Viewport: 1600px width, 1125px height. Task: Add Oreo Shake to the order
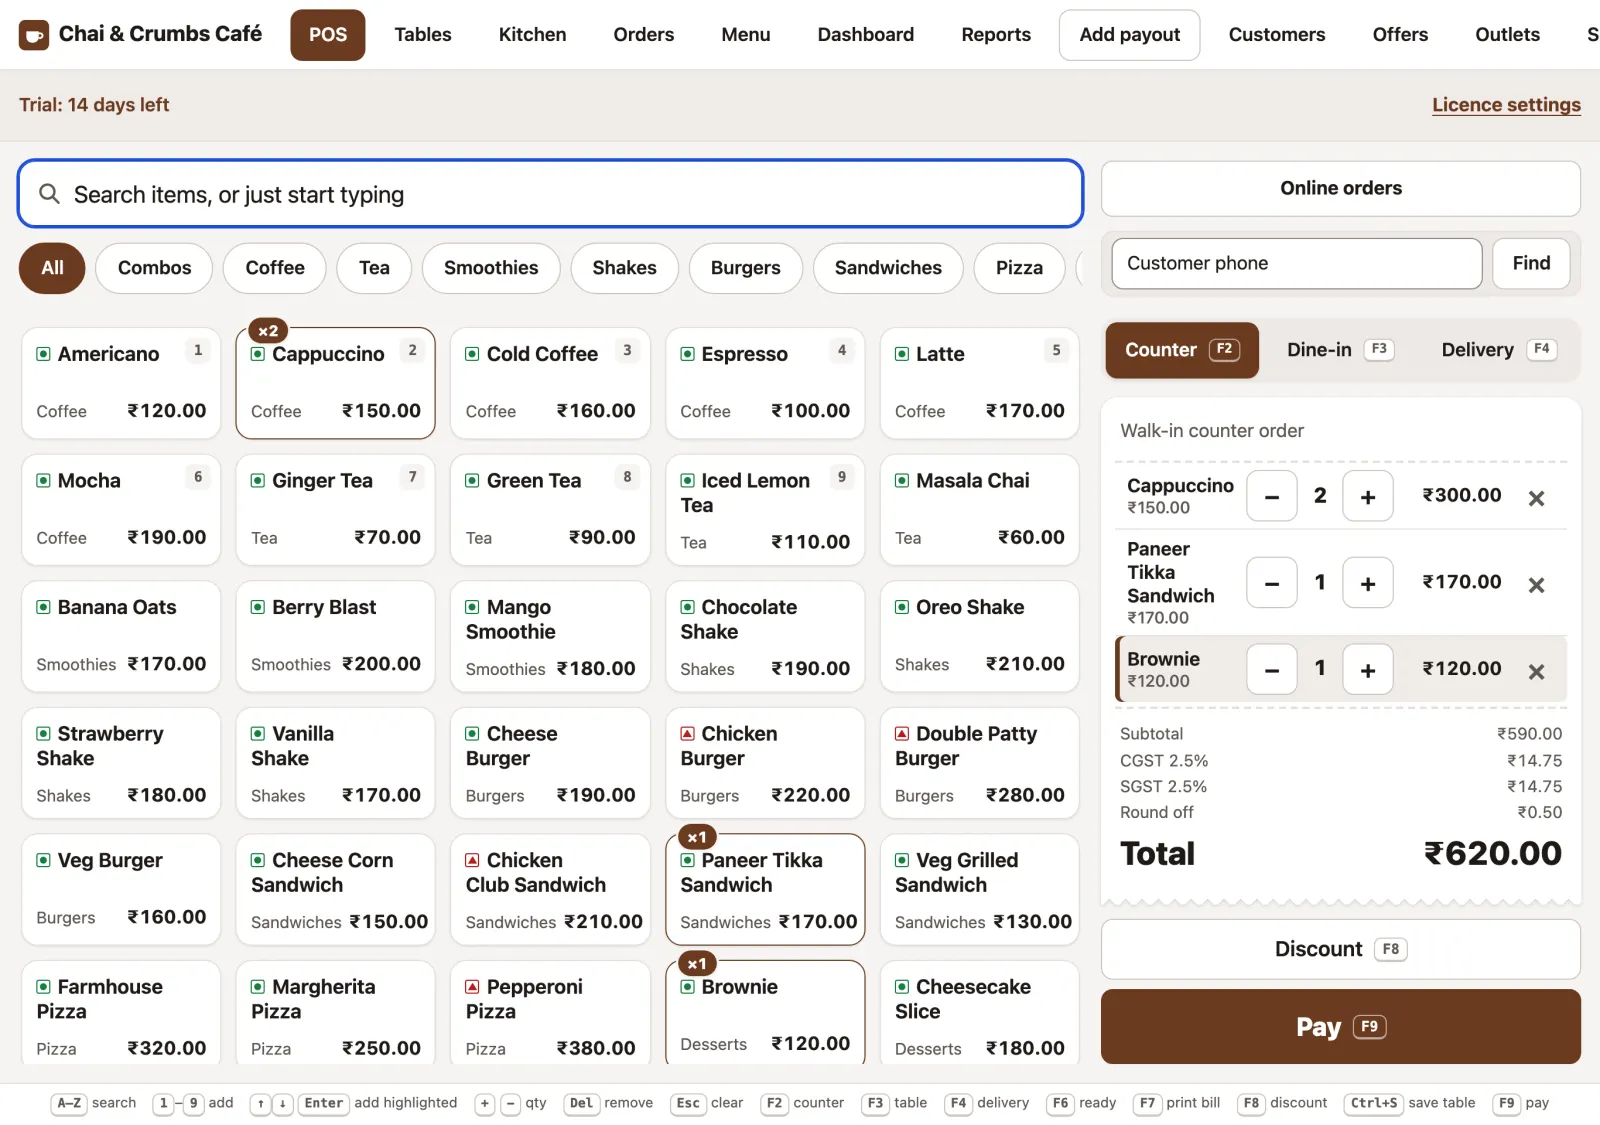(979, 637)
